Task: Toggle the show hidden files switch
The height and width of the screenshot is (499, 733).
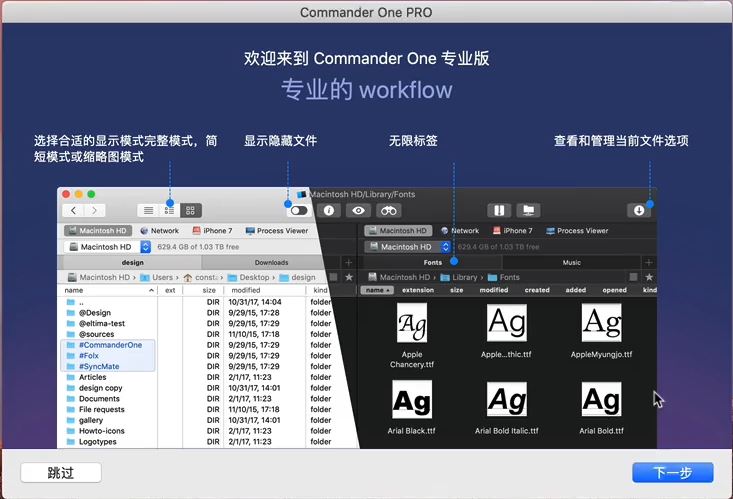Action: (299, 210)
